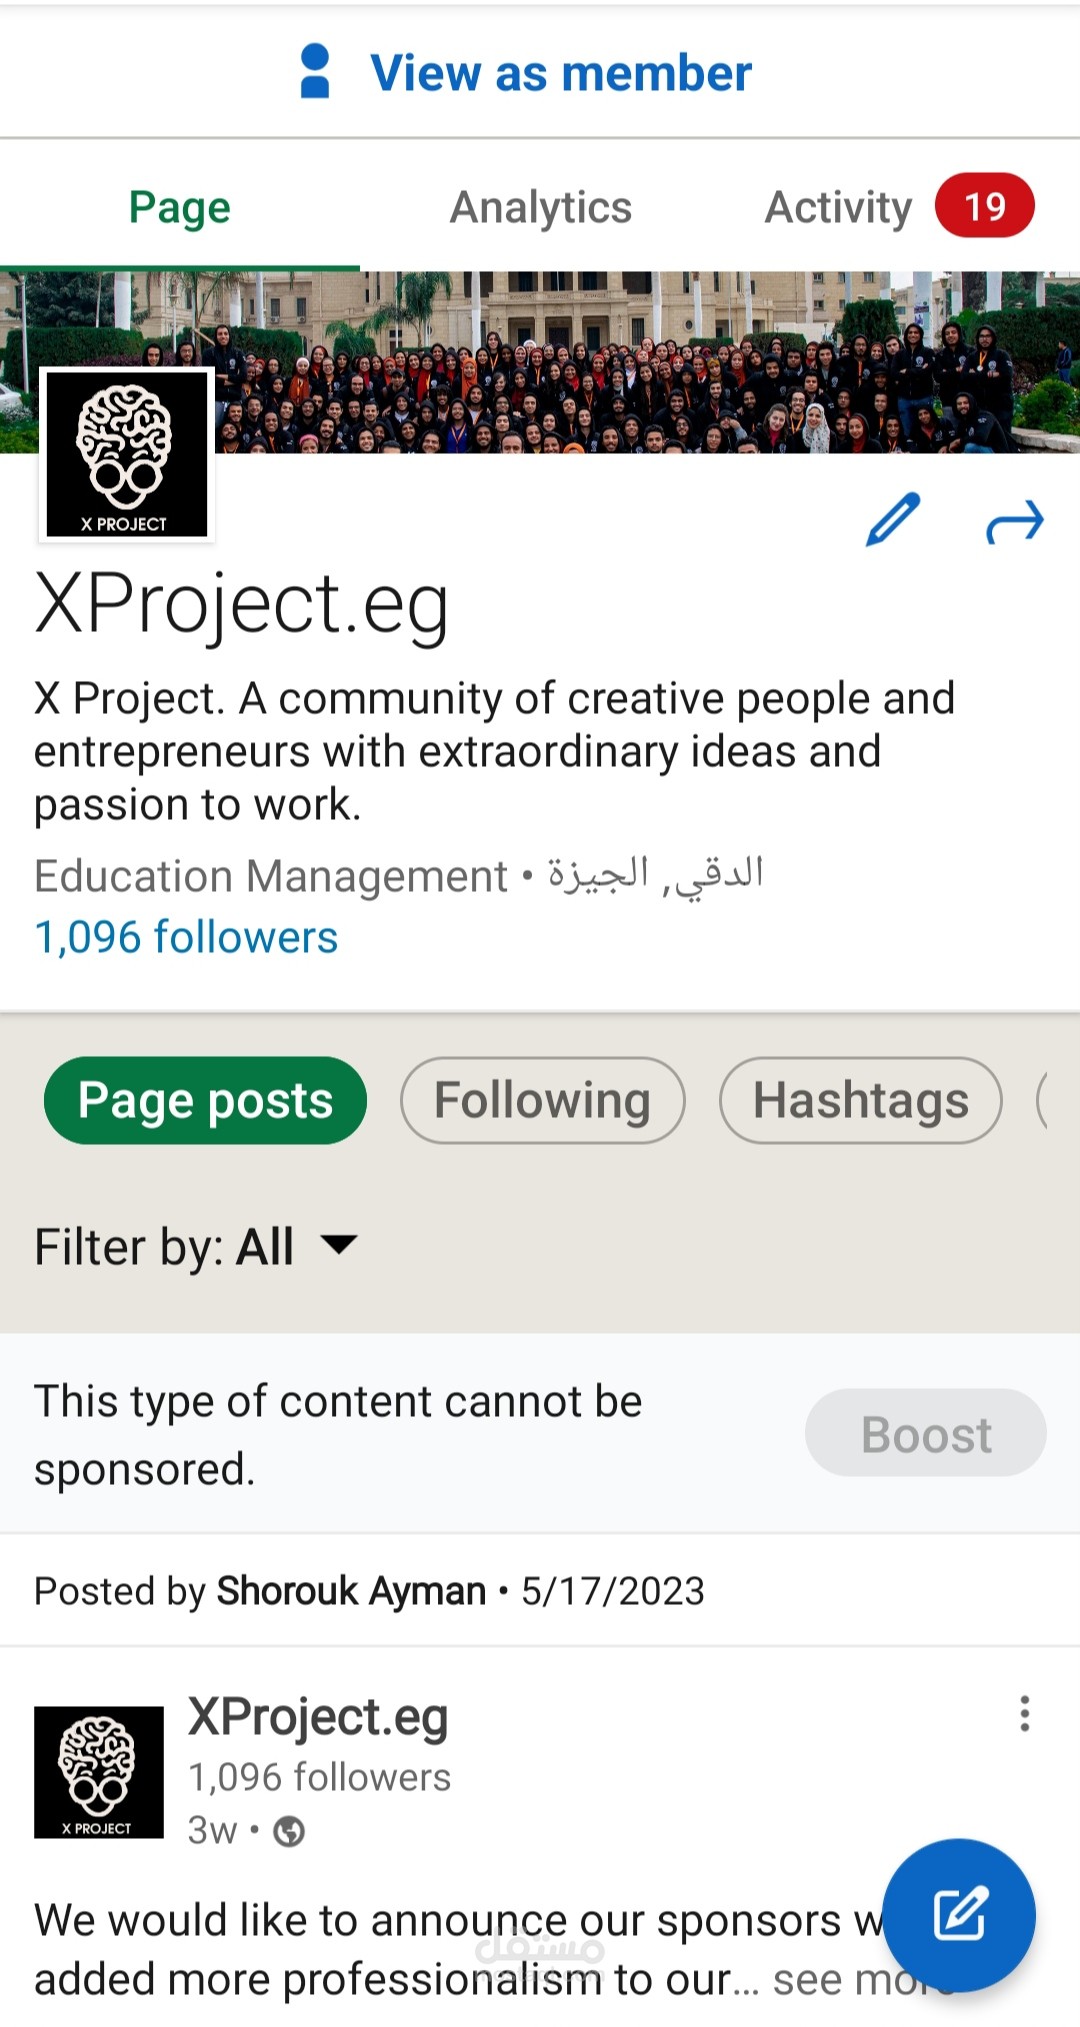Tap the pencil edit page icon
Viewport: 1080px width, 2027px height.
pos(892,519)
